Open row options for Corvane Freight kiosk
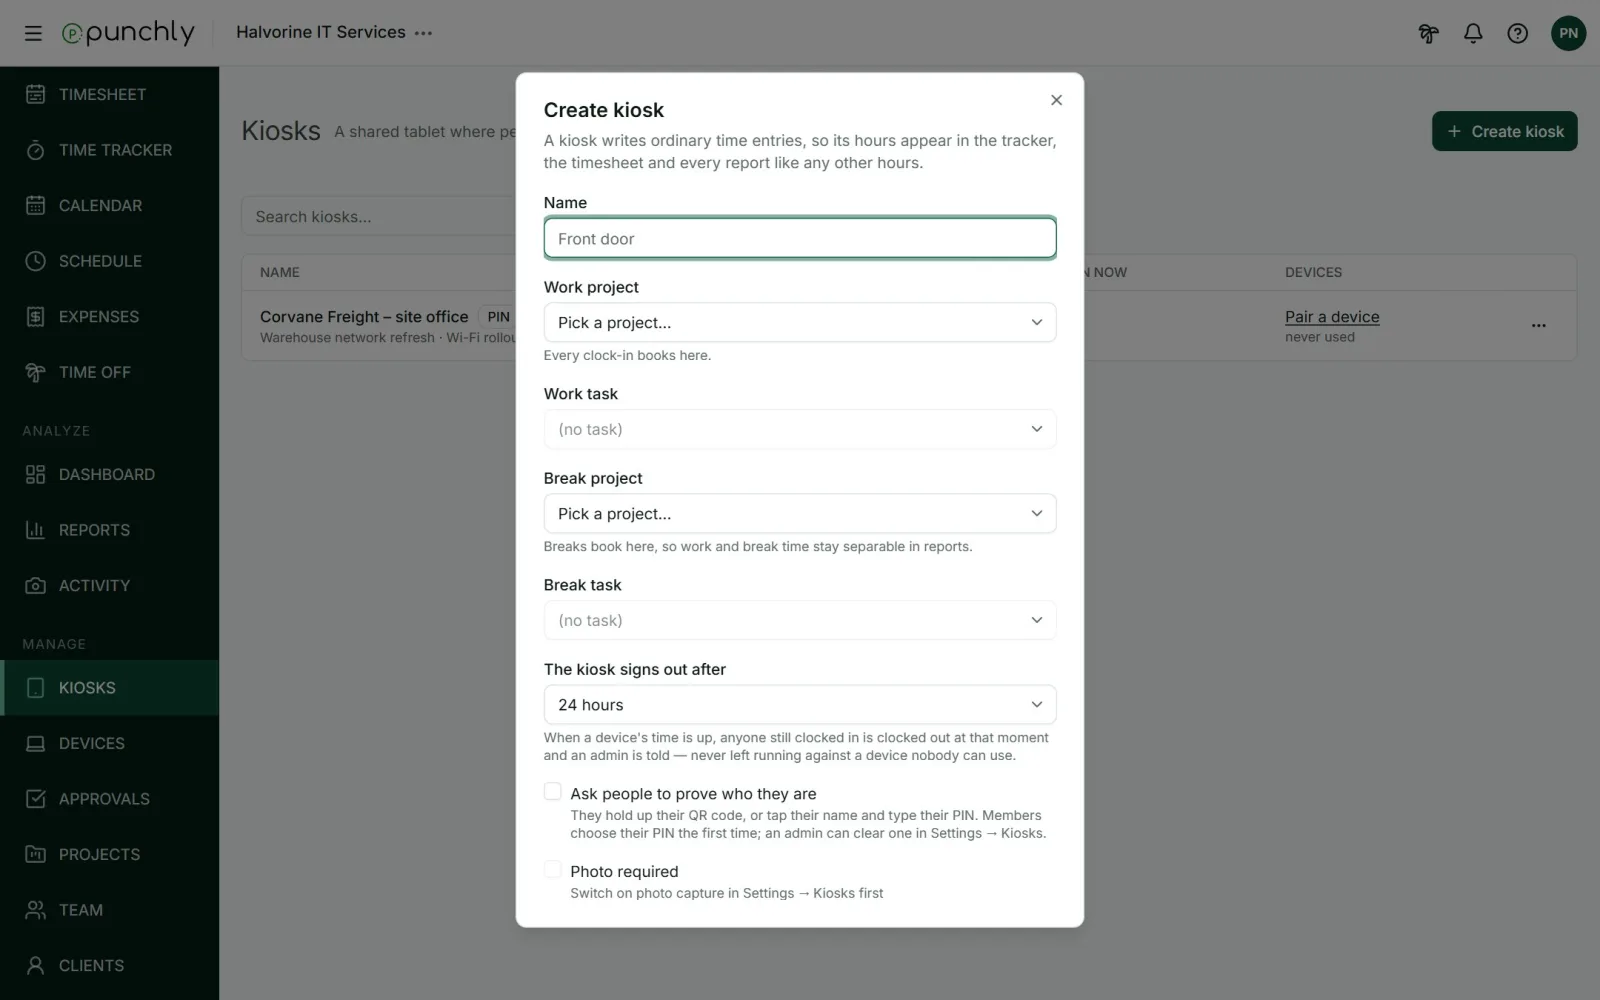Screen dimensions: 1600x1000 click(x=1538, y=325)
